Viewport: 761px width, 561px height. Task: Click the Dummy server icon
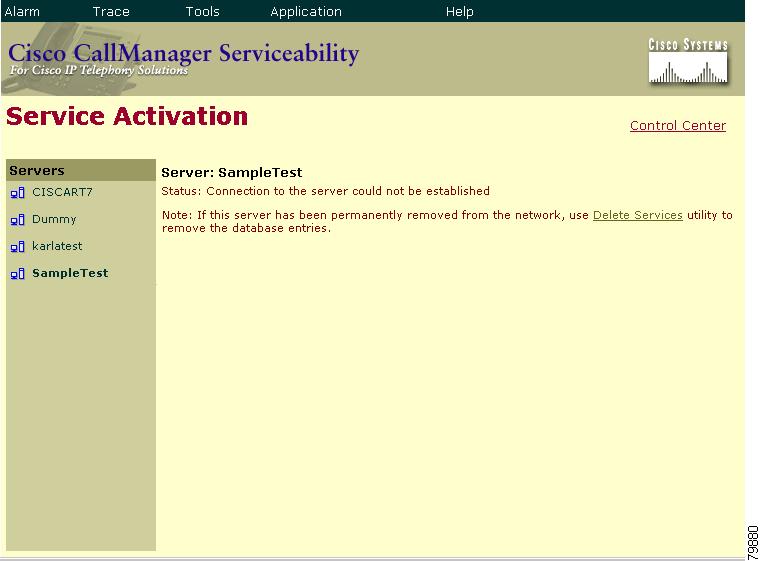click(x=17, y=220)
